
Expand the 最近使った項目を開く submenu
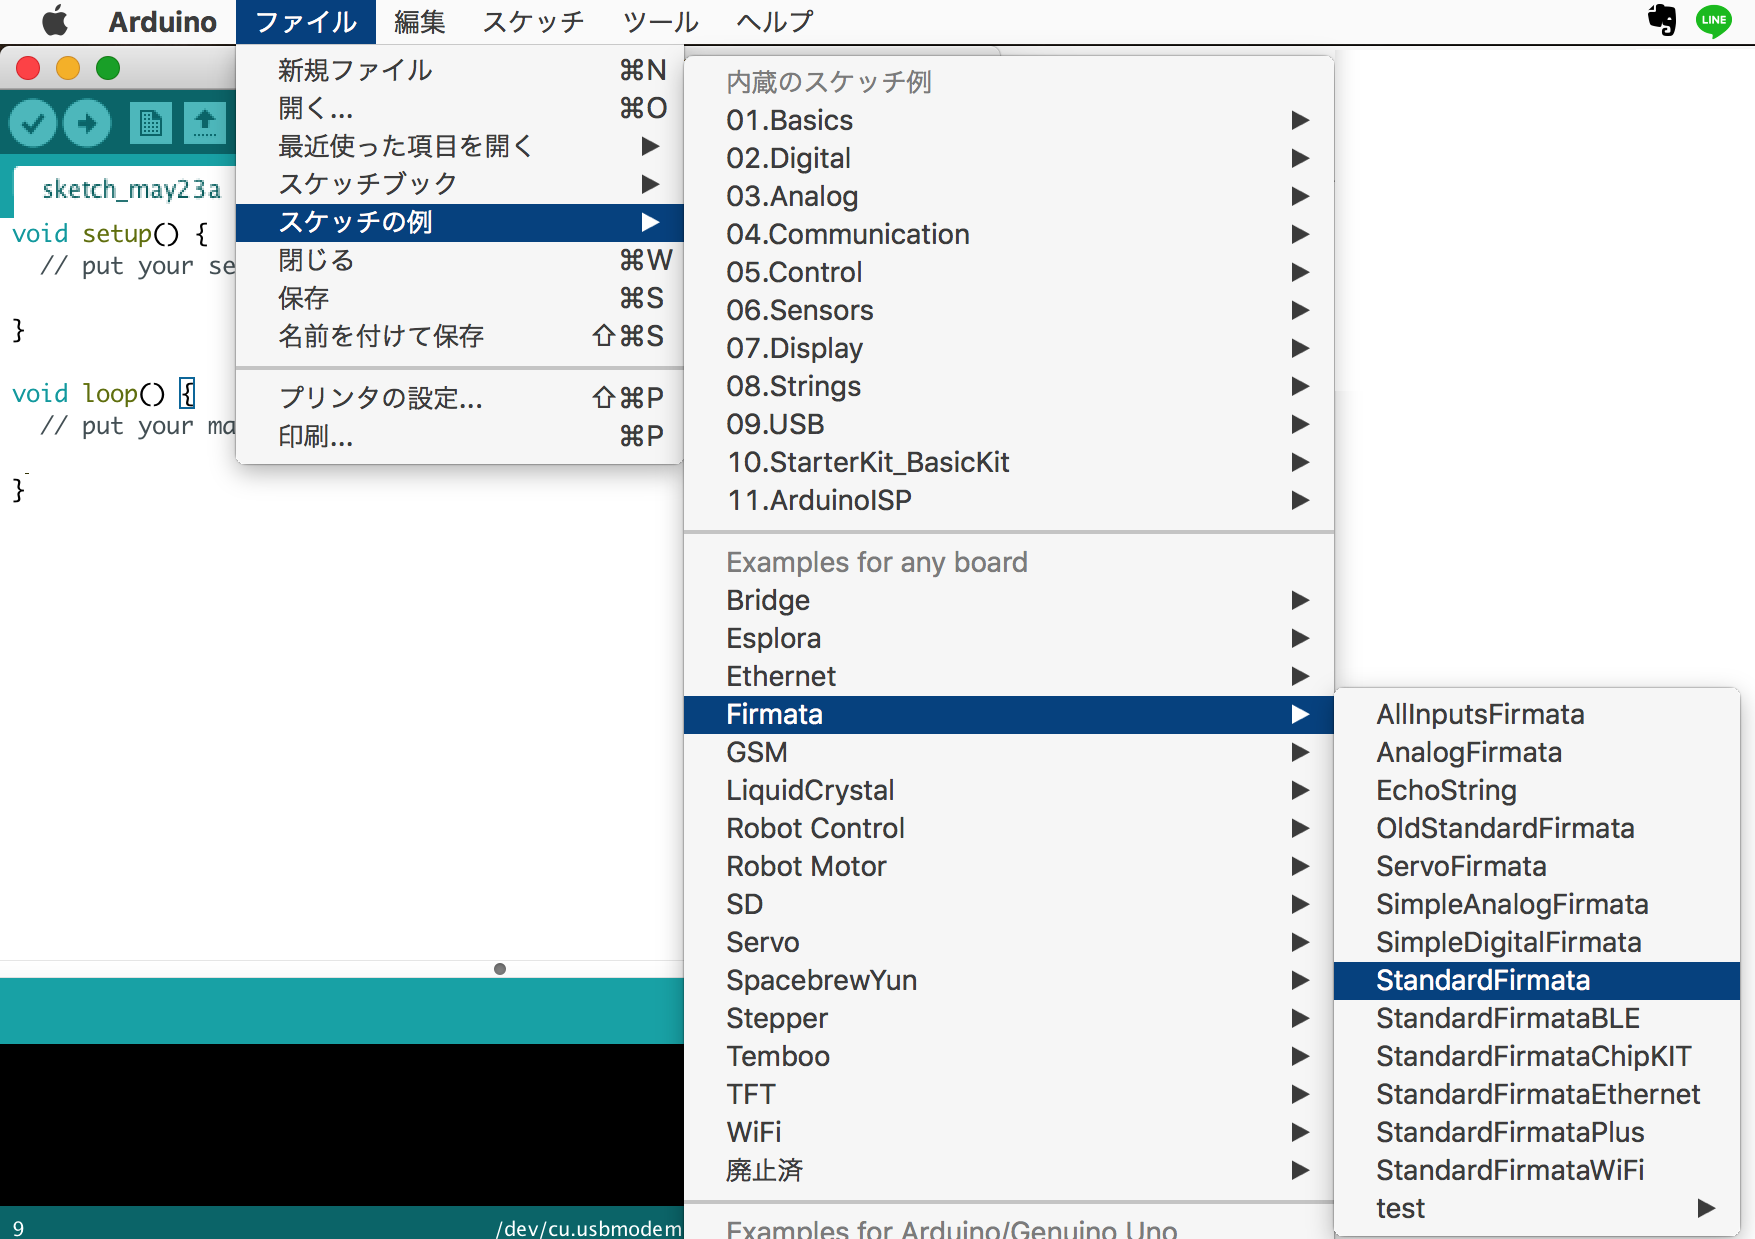click(x=405, y=146)
